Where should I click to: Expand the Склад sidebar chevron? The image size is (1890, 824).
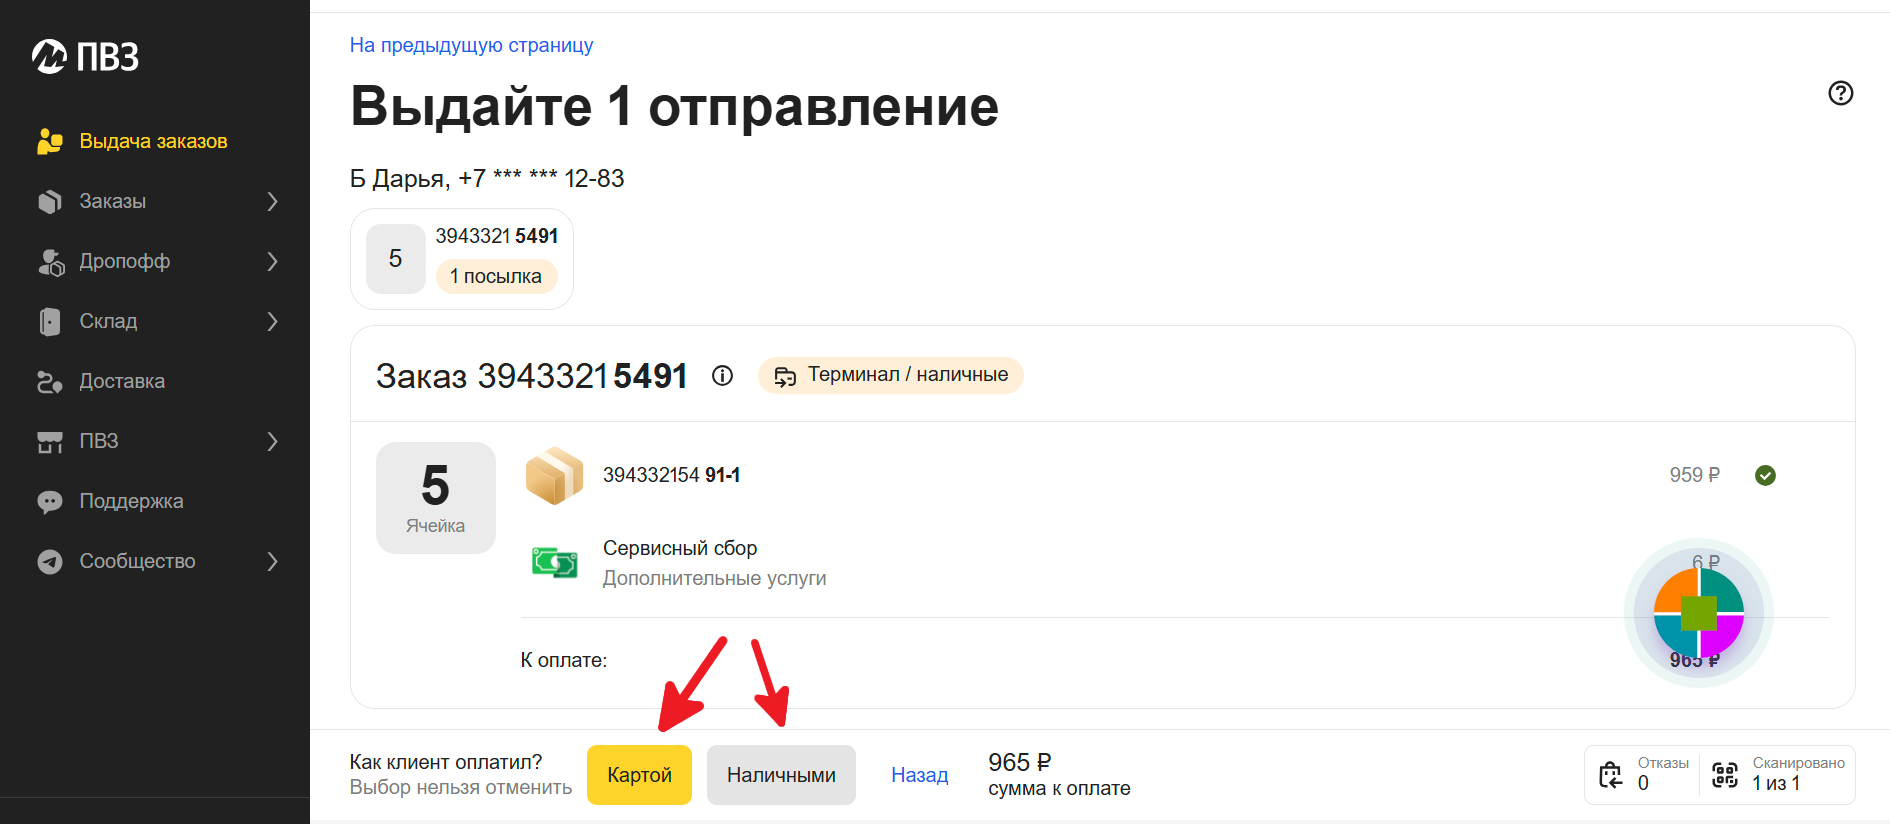coord(272,321)
